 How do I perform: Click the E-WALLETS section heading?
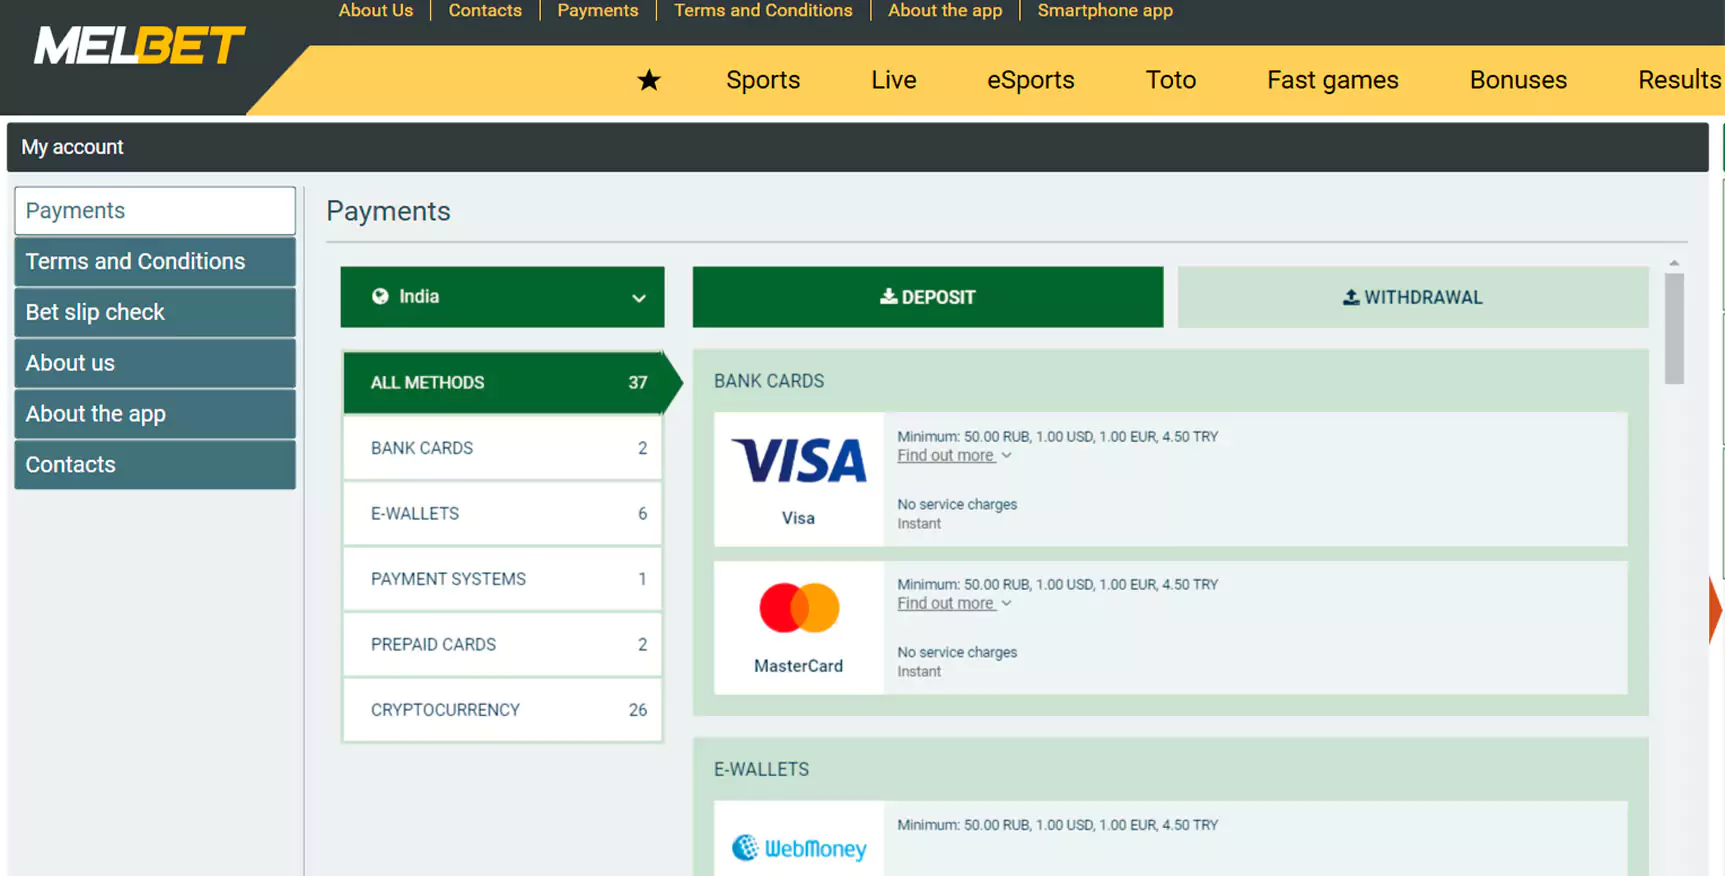[x=761, y=769]
